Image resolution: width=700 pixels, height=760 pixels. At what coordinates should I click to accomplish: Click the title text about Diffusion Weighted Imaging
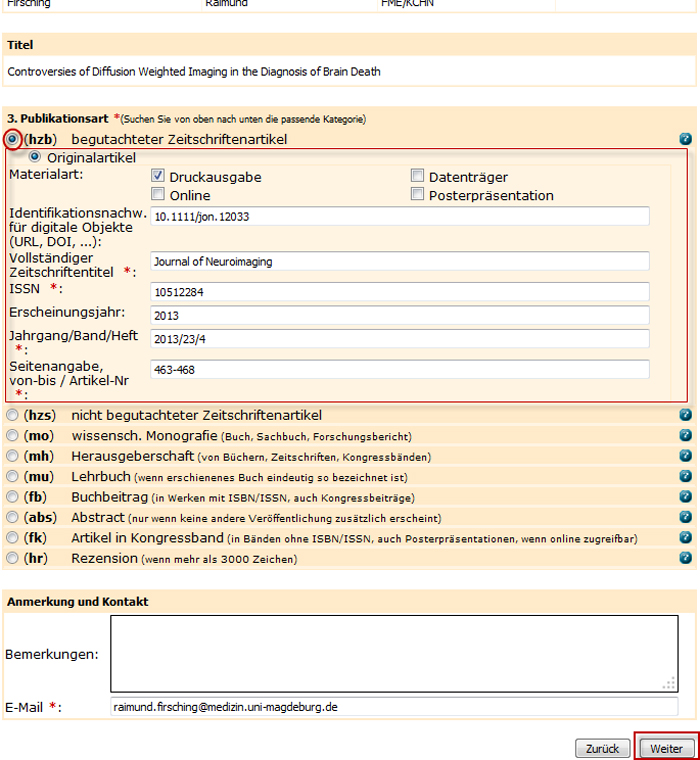tap(194, 72)
